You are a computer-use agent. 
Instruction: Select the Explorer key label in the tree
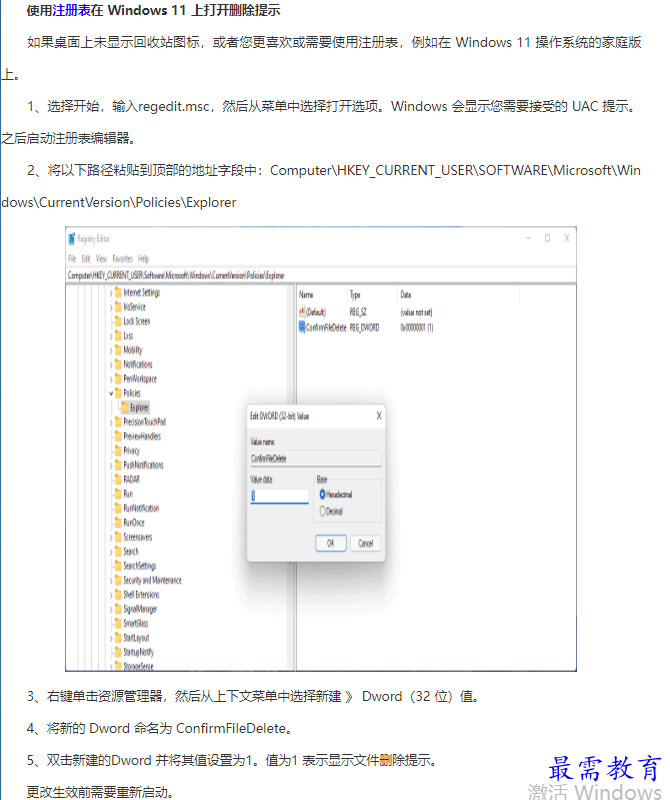139,407
